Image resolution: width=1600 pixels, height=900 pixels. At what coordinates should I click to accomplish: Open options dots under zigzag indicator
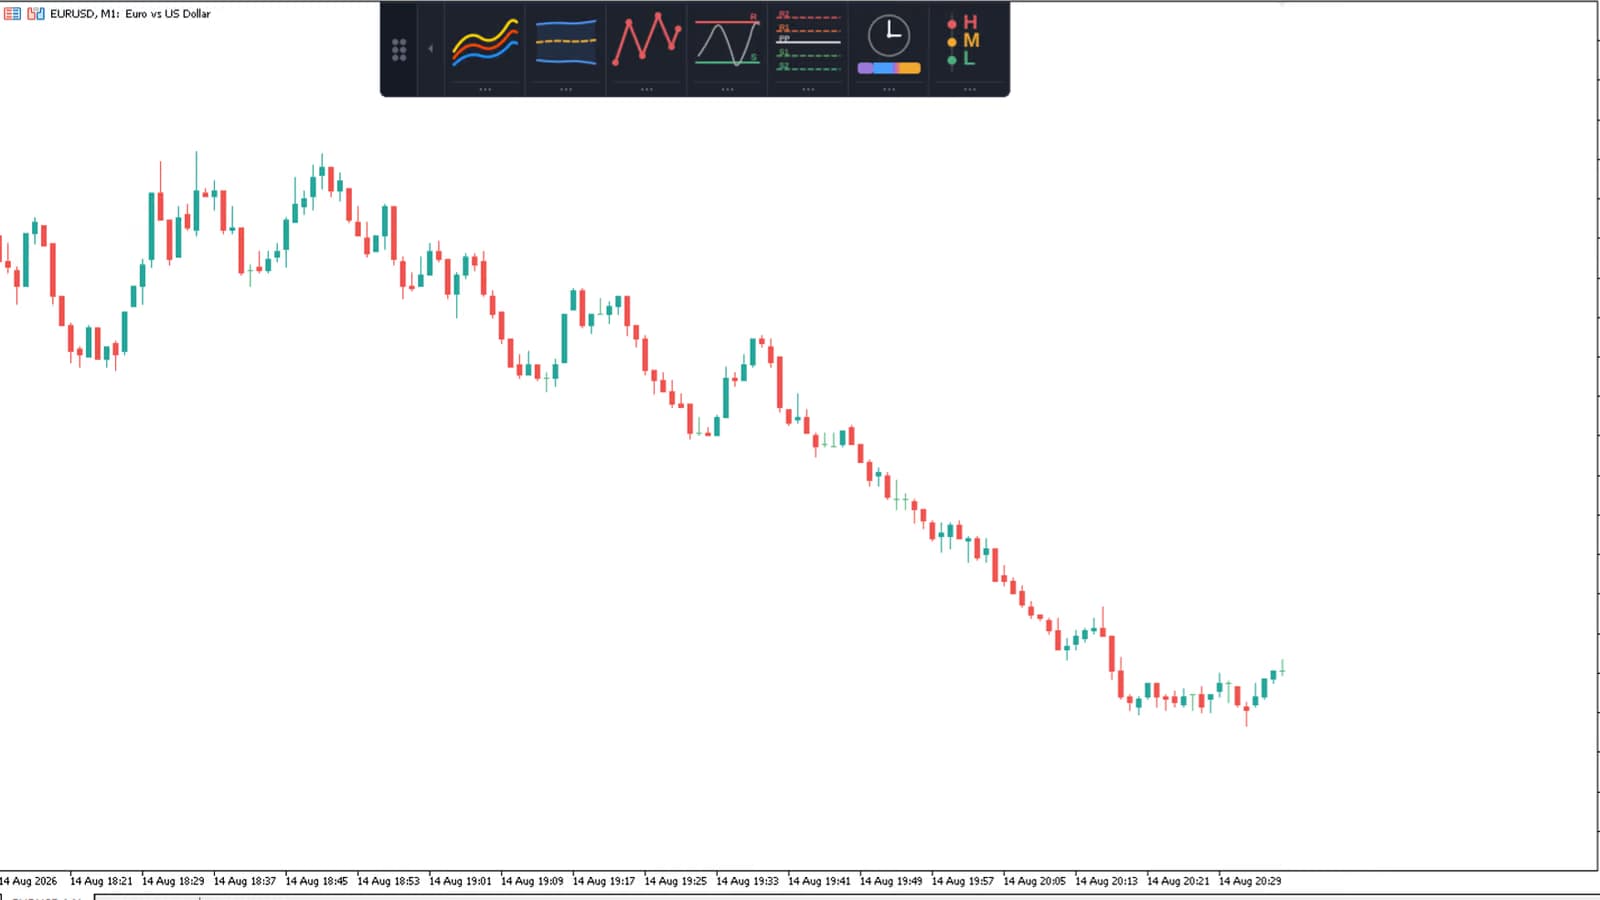[647, 89]
